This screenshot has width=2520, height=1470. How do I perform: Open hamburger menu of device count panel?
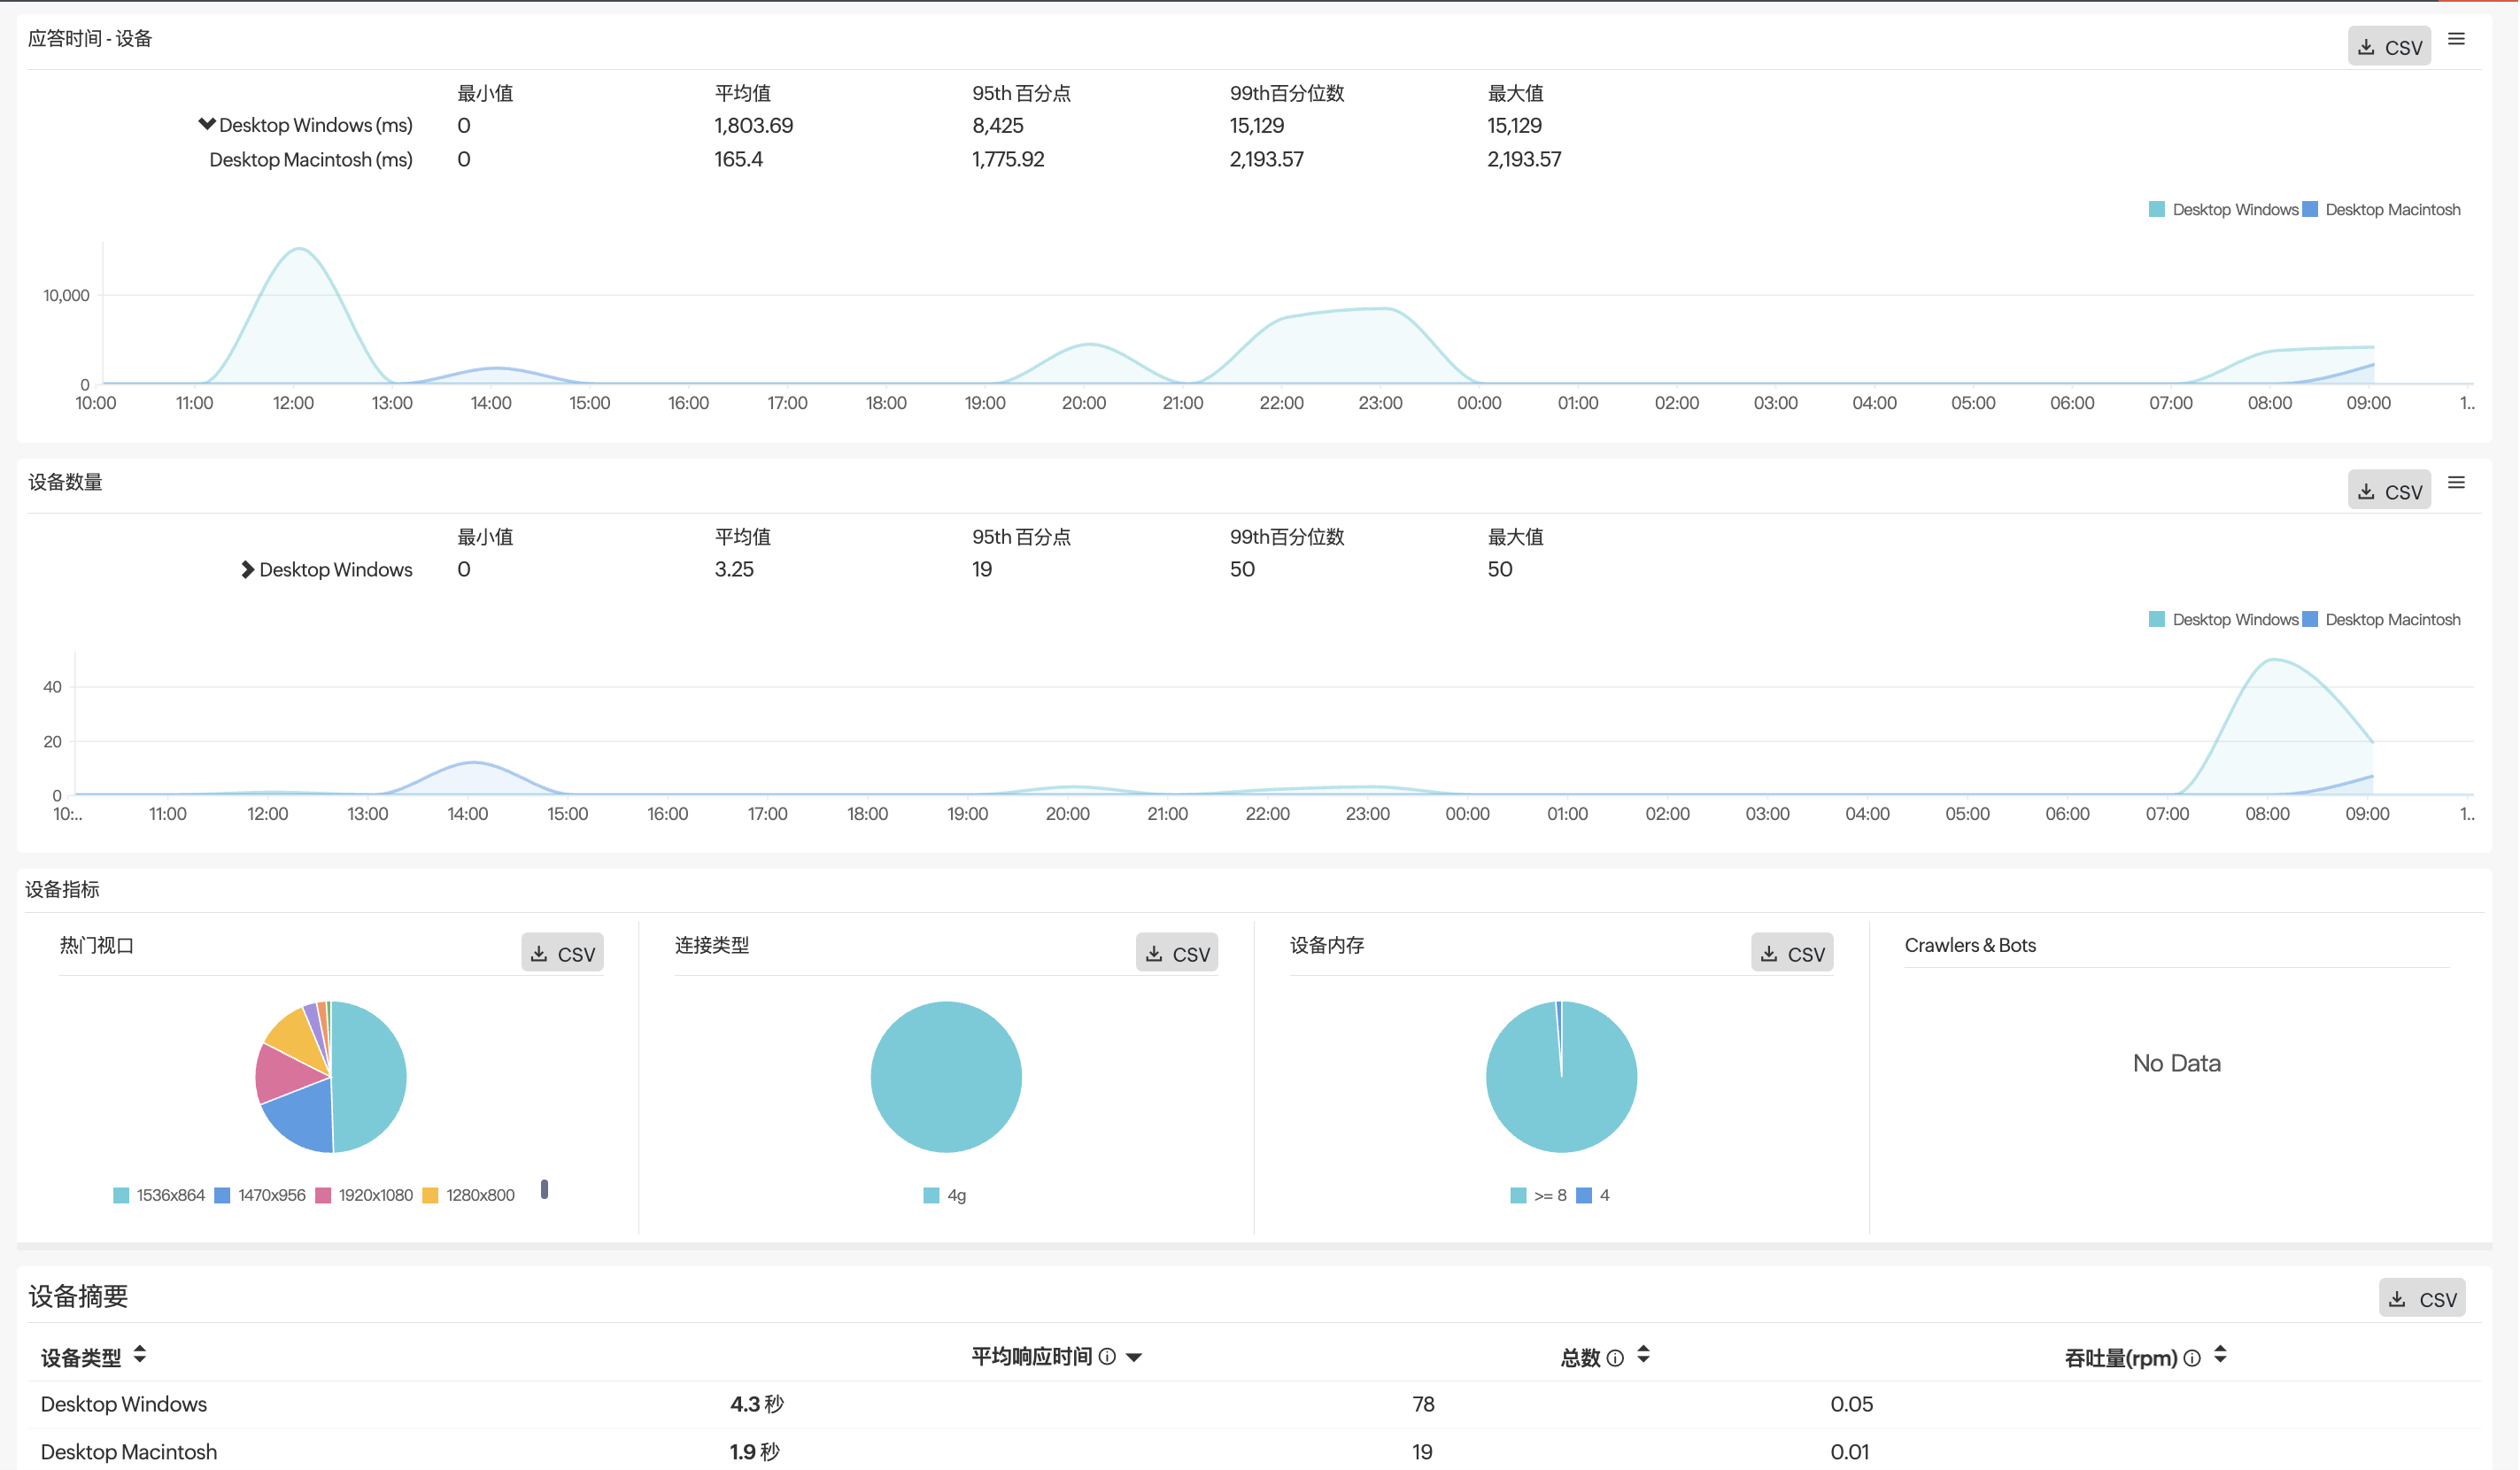click(2458, 483)
